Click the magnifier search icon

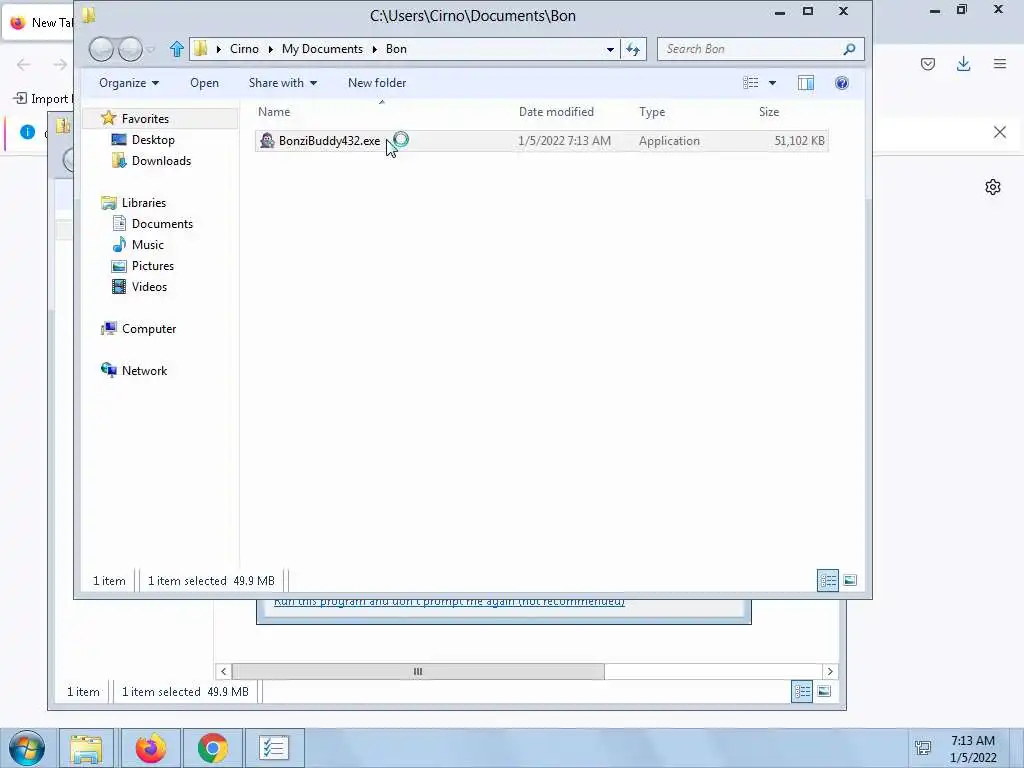[x=849, y=49]
